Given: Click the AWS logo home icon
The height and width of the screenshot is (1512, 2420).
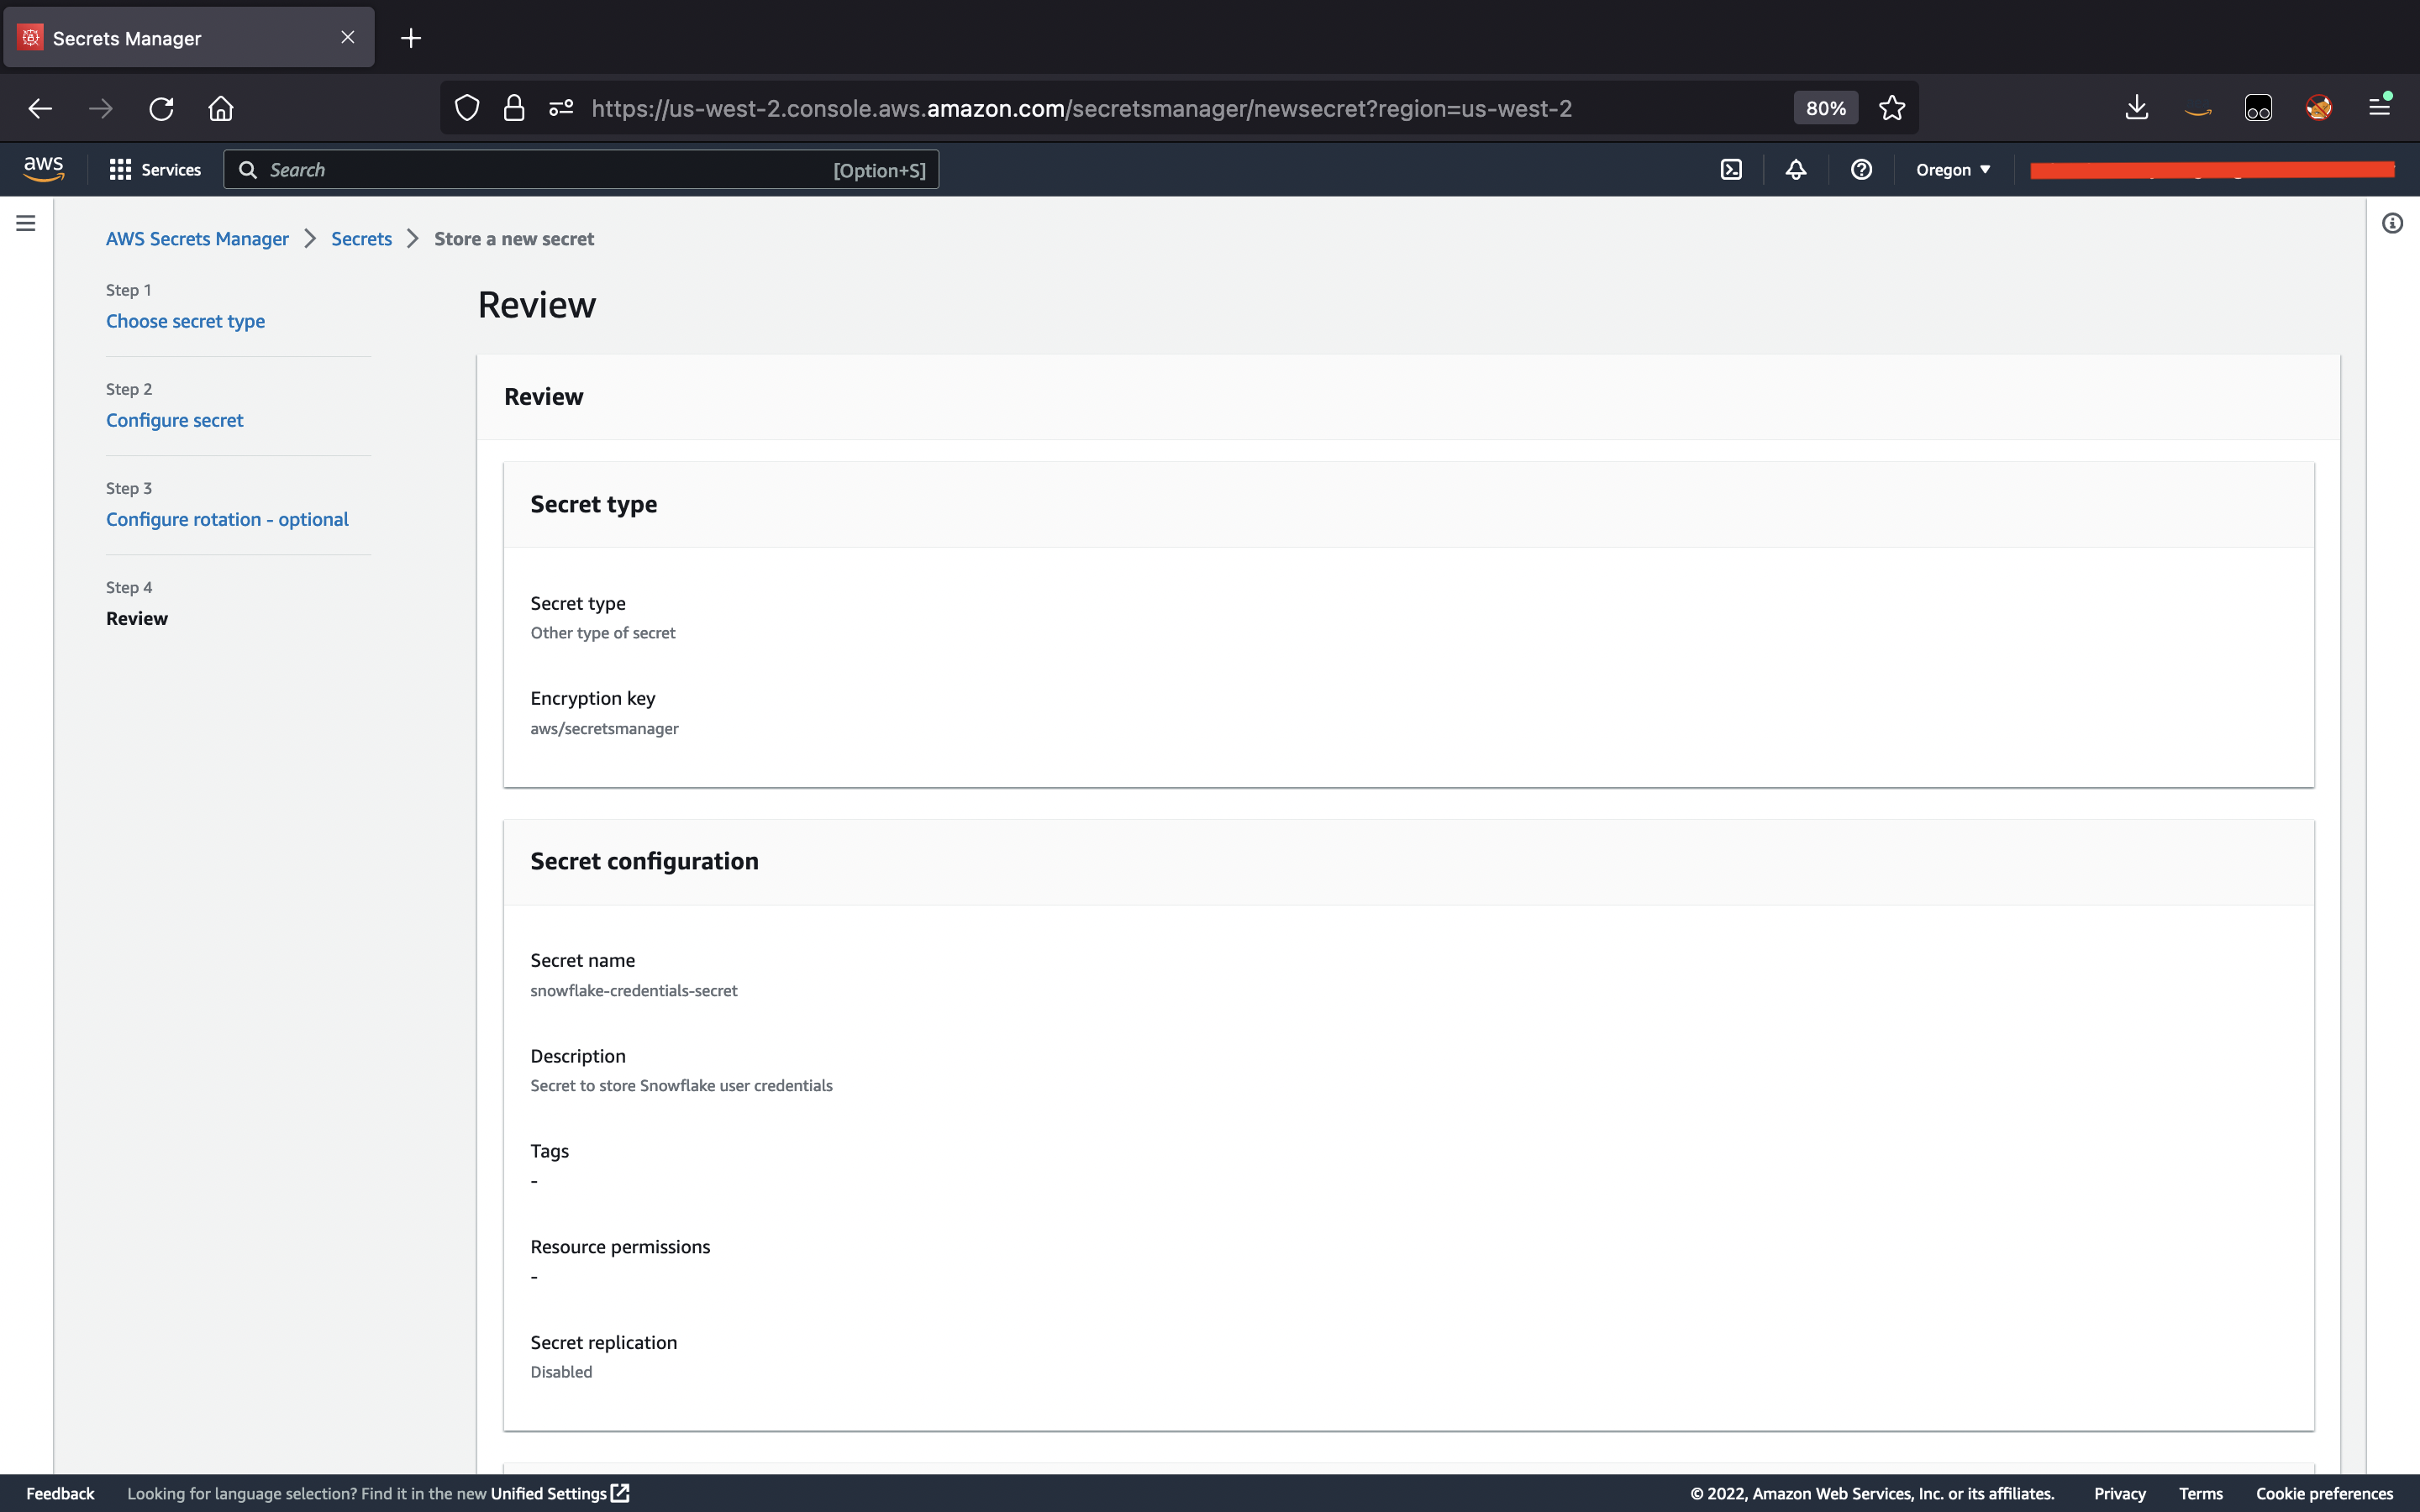Looking at the screenshot, I should (x=44, y=169).
